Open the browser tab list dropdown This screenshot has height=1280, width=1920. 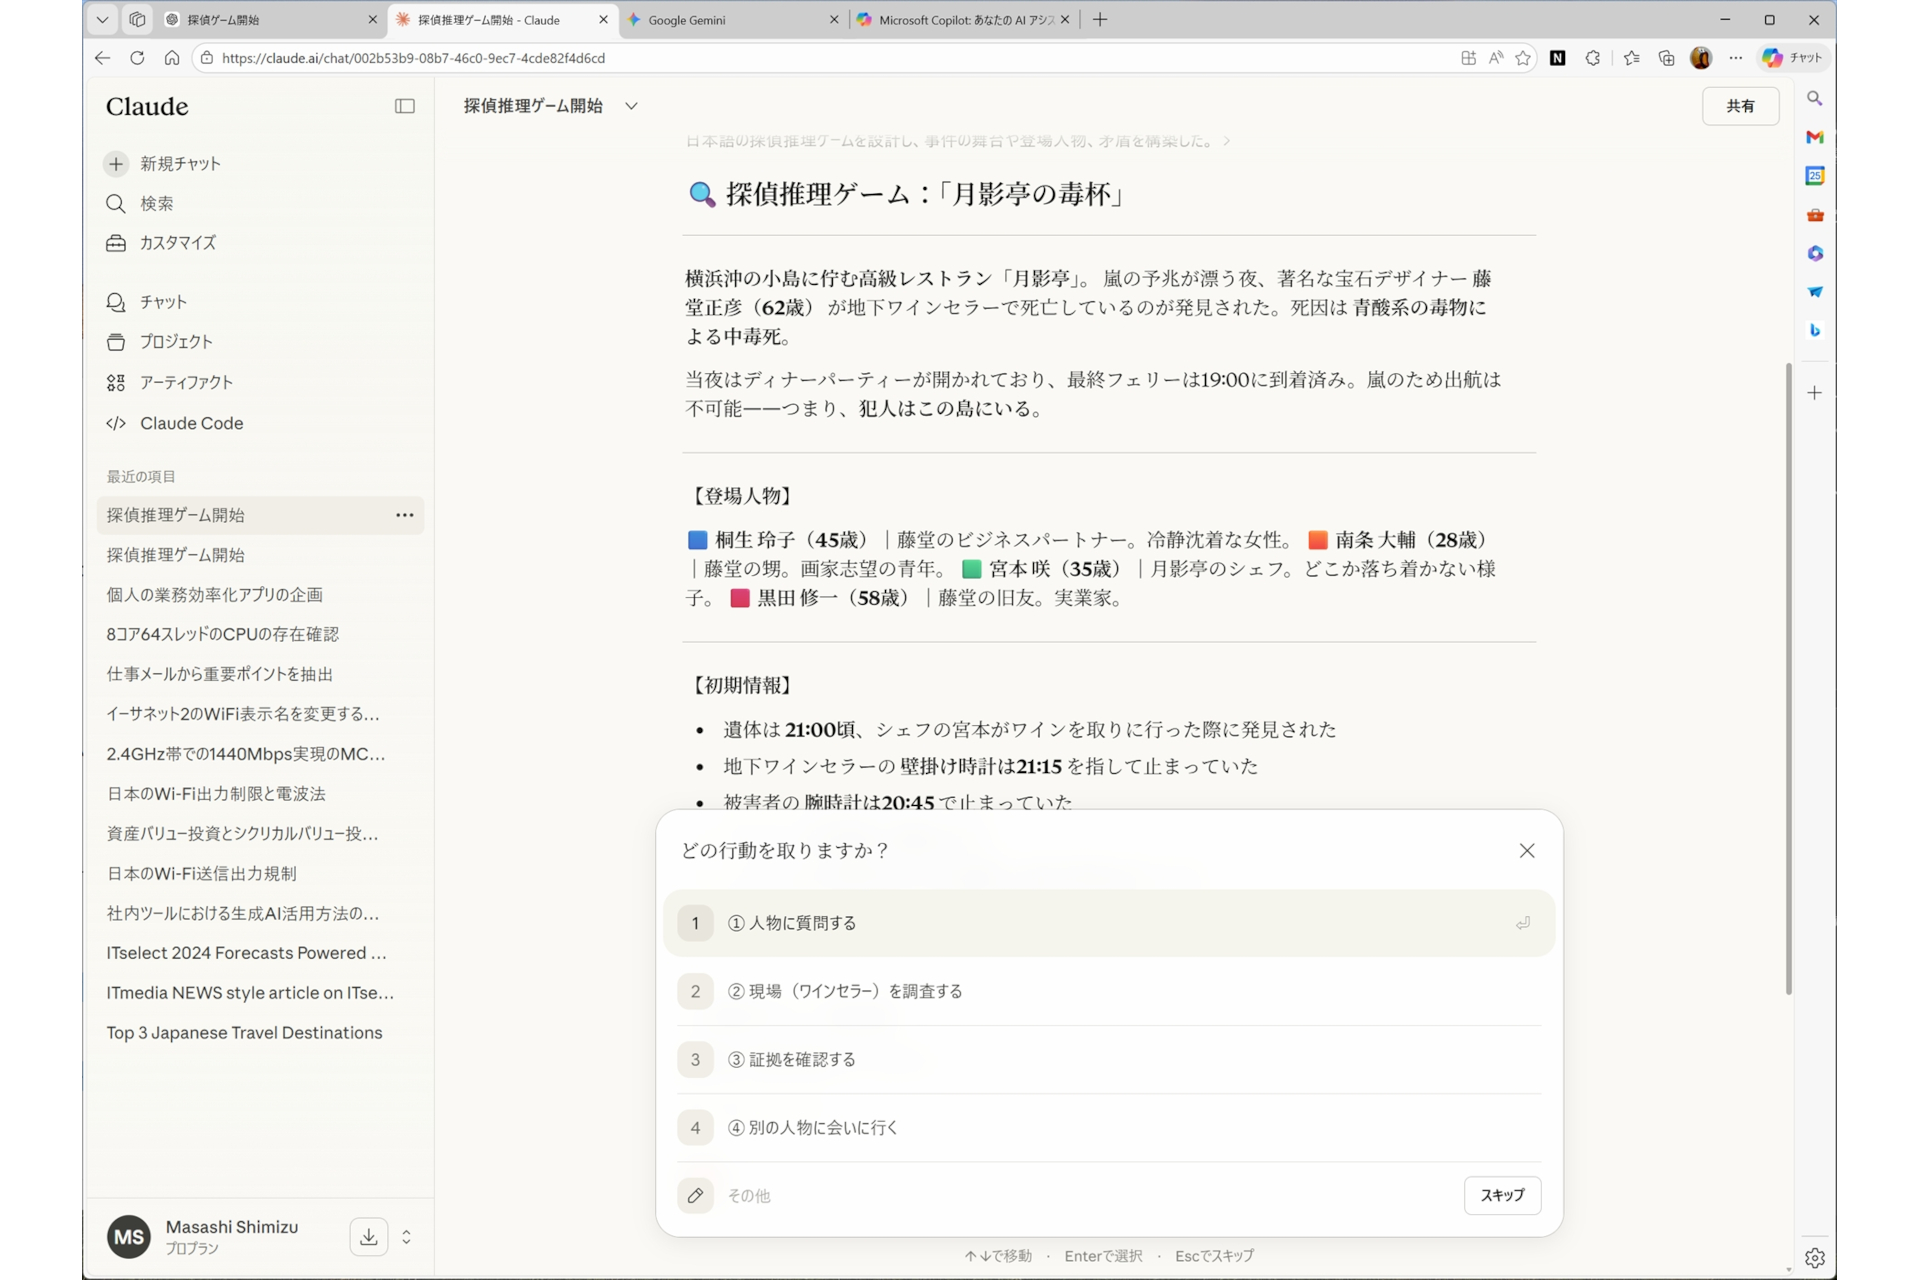tap(102, 19)
